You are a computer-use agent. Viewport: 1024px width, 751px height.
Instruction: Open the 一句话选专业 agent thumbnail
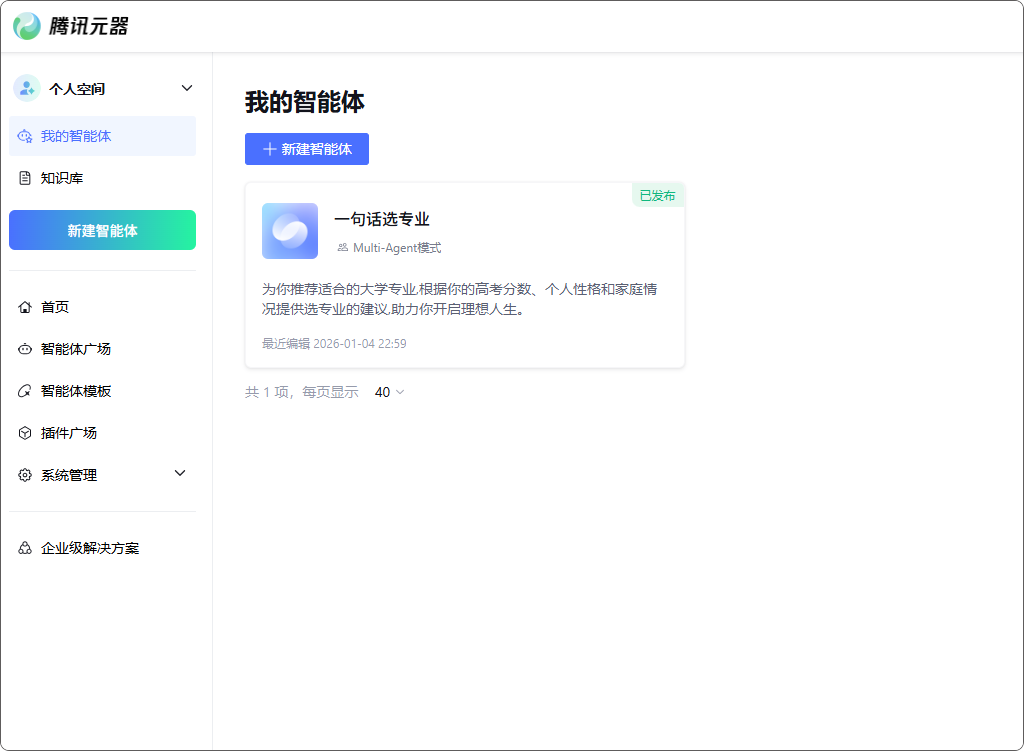[290, 231]
